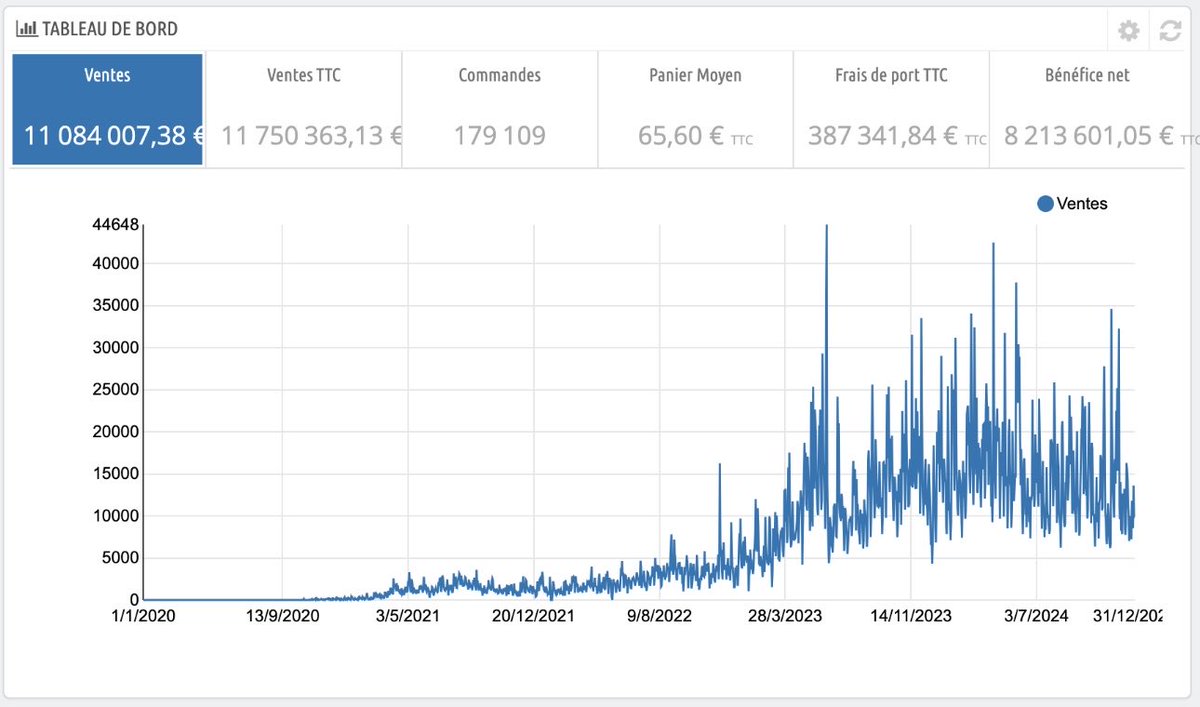The width and height of the screenshot is (1200, 707).
Task: Switch to the Bénéfice net tab
Action: tap(1089, 109)
